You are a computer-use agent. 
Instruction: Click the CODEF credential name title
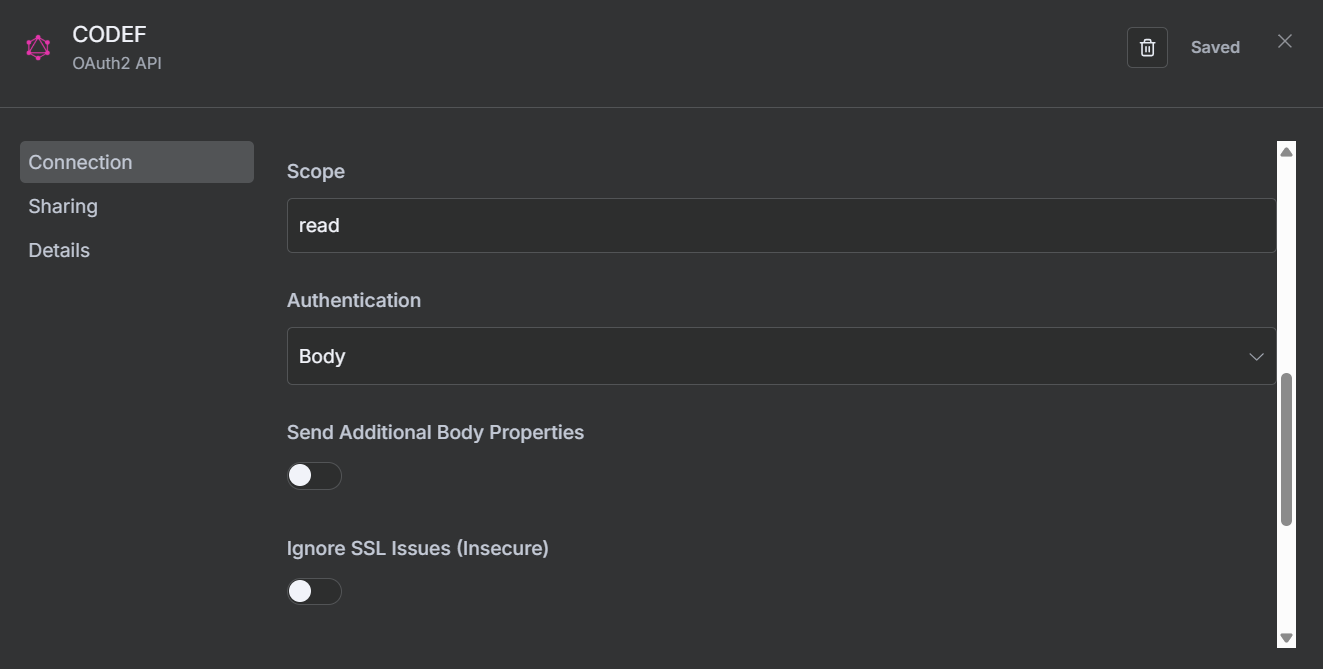(109, 34)
